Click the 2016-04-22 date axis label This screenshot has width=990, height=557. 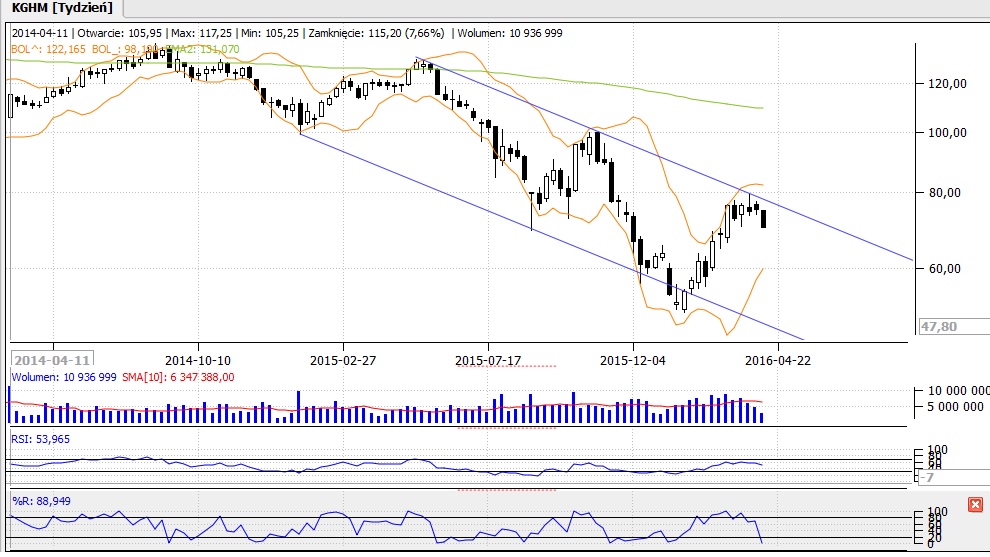778,360
